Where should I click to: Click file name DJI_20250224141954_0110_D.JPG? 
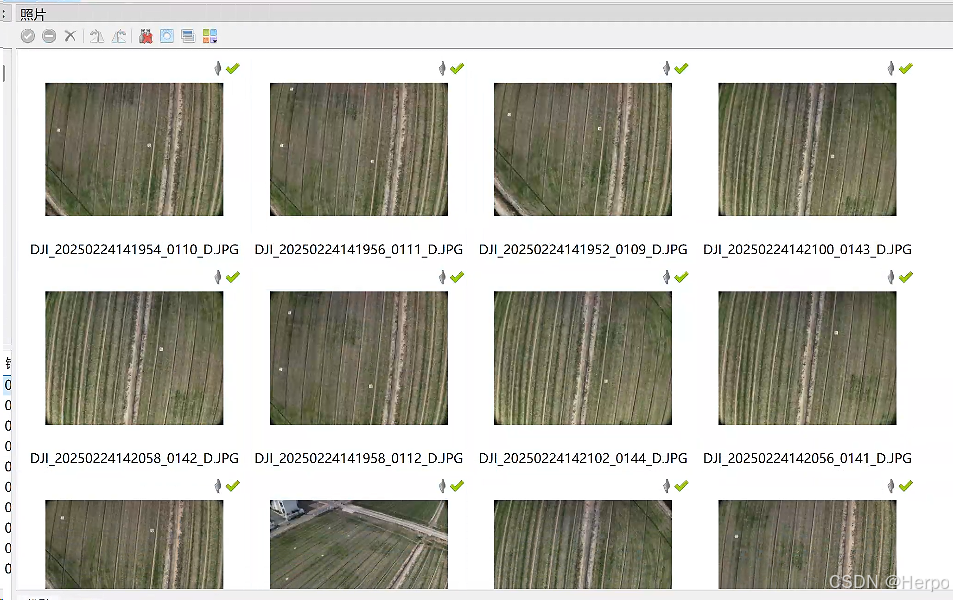(x=134, y=249)
